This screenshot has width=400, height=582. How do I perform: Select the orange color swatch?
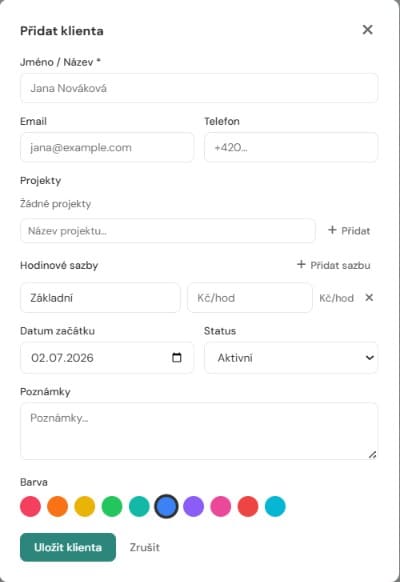pyautogui.click(x=58, y=506)
